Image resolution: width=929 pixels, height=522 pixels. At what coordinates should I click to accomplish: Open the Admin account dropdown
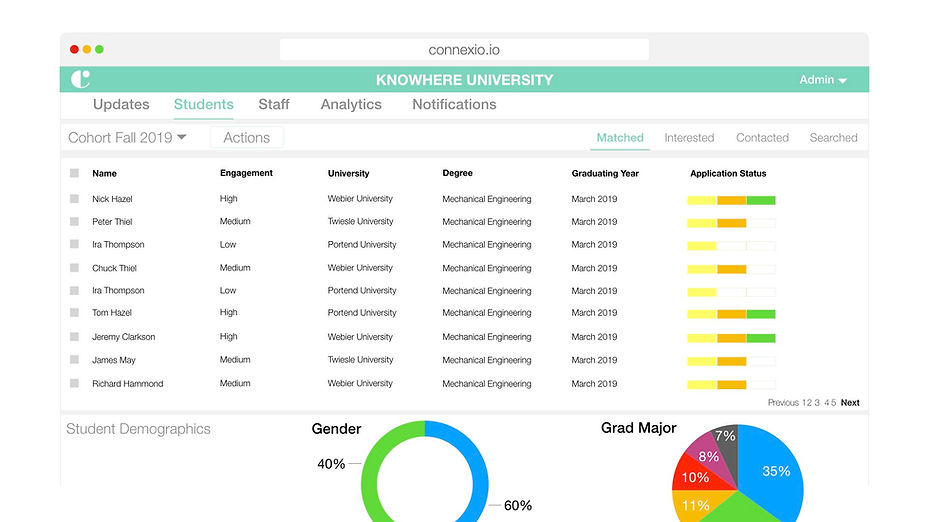point(823,79)
